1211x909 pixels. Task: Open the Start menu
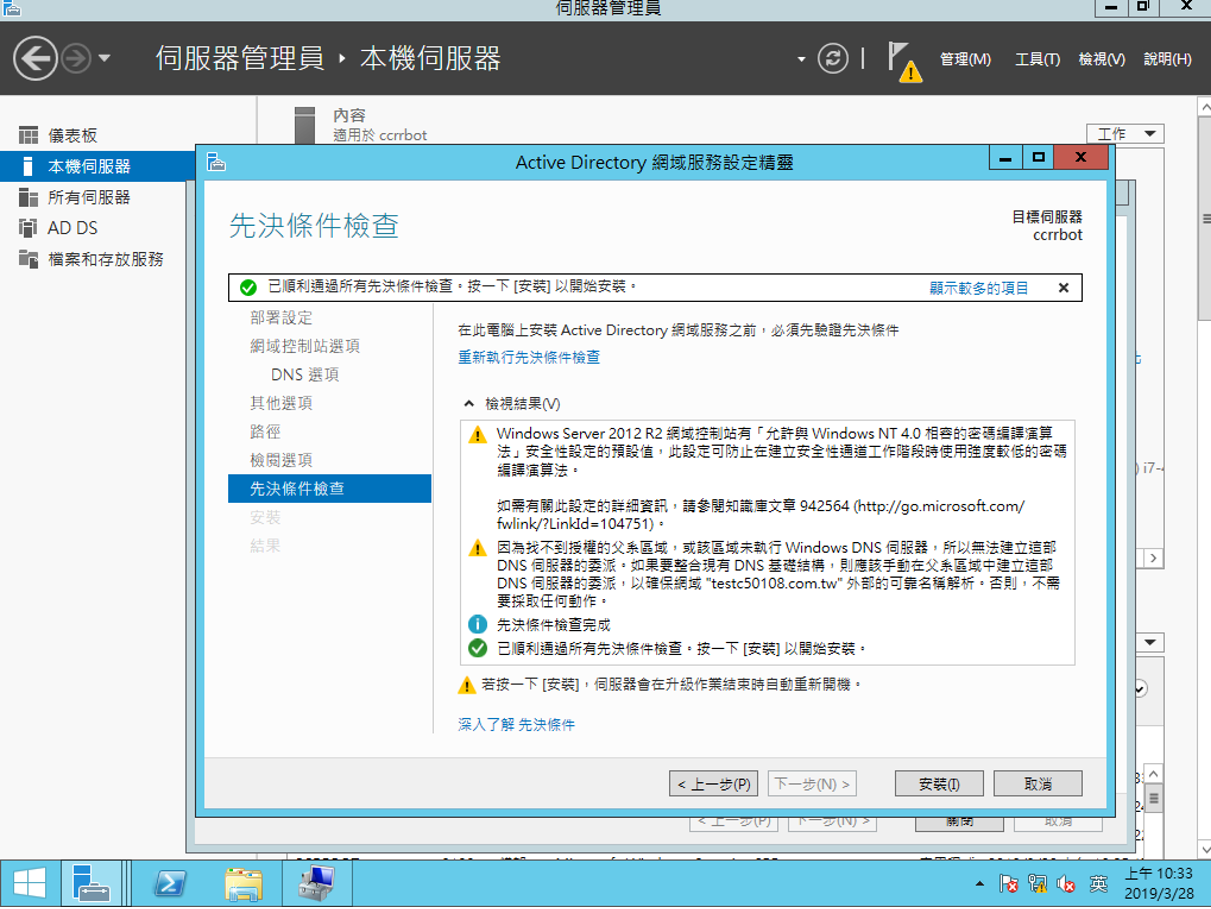pyautogui.click(x=29, y=884)
